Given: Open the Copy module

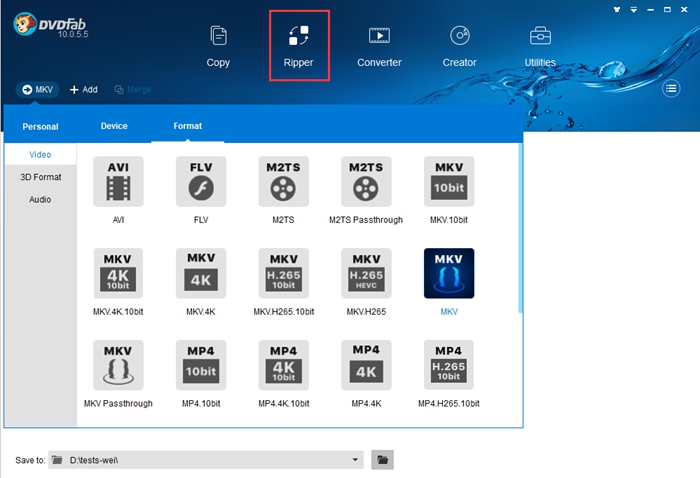Looking at the screenshot, I should (218, 46).
